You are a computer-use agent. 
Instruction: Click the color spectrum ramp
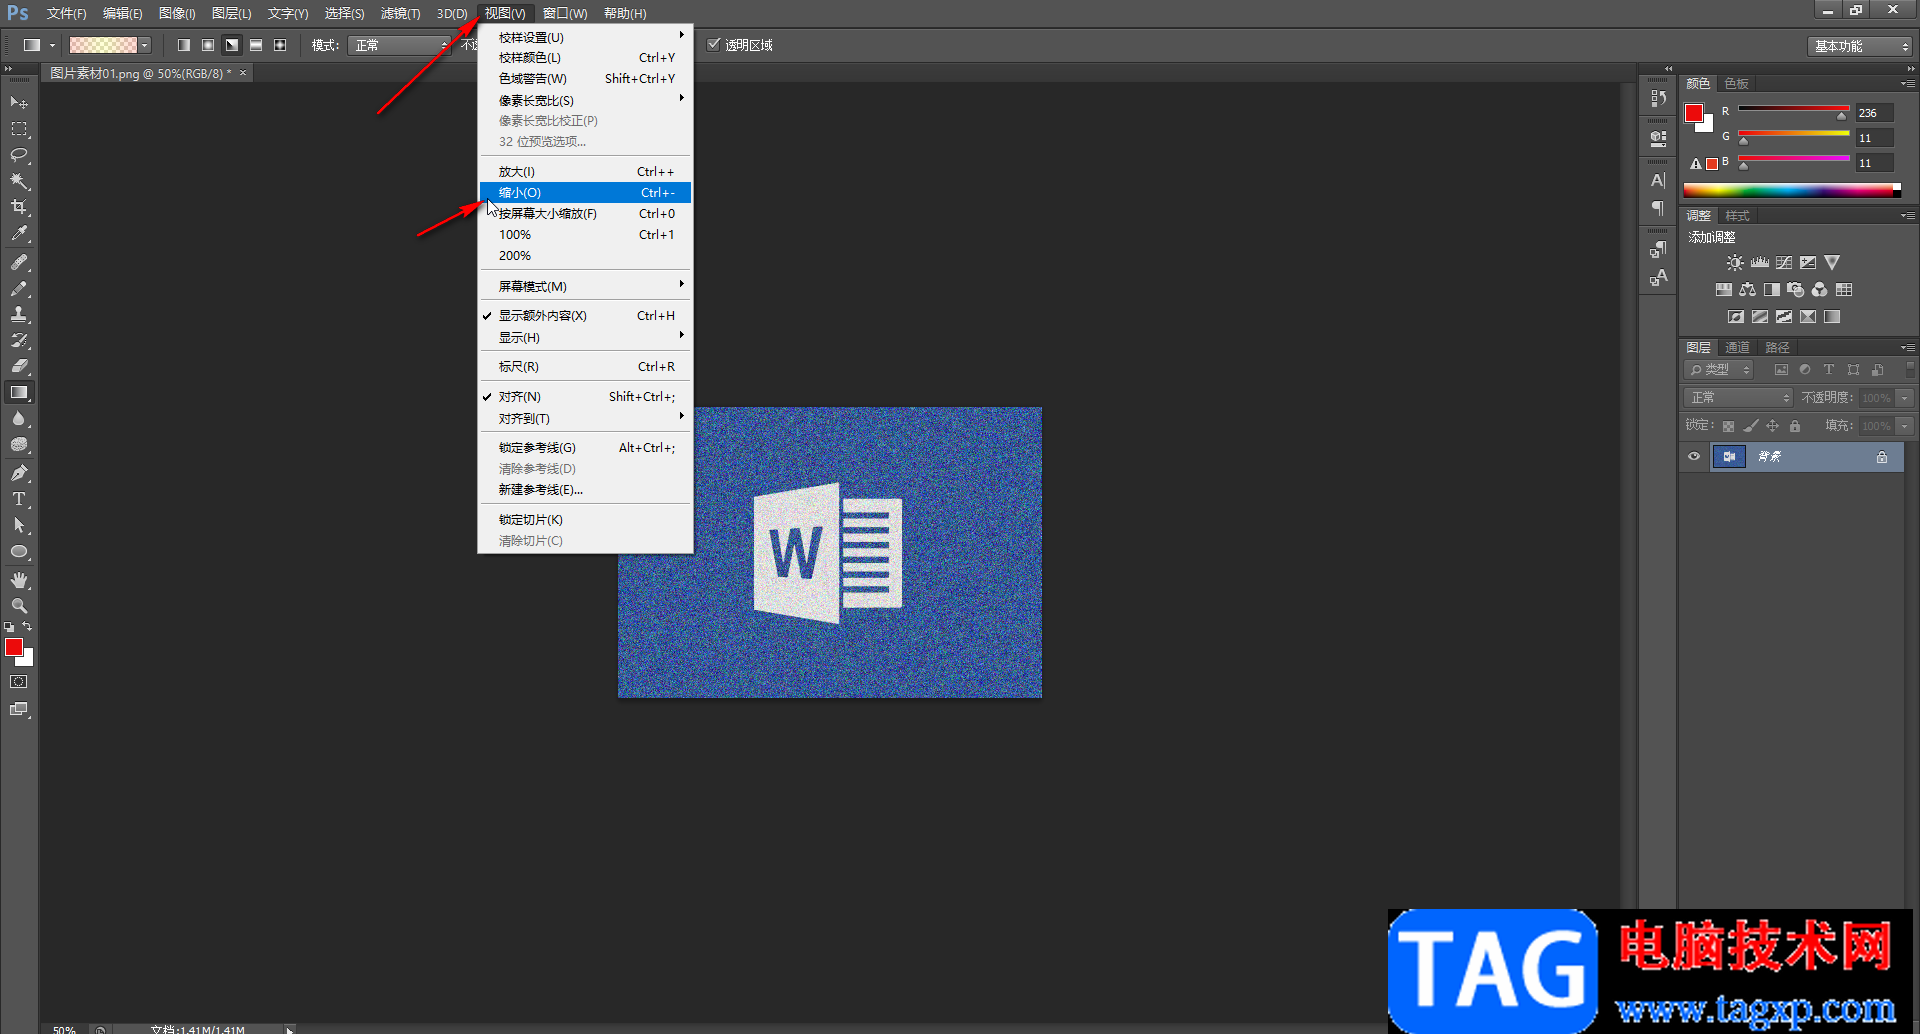point(1792,190)
